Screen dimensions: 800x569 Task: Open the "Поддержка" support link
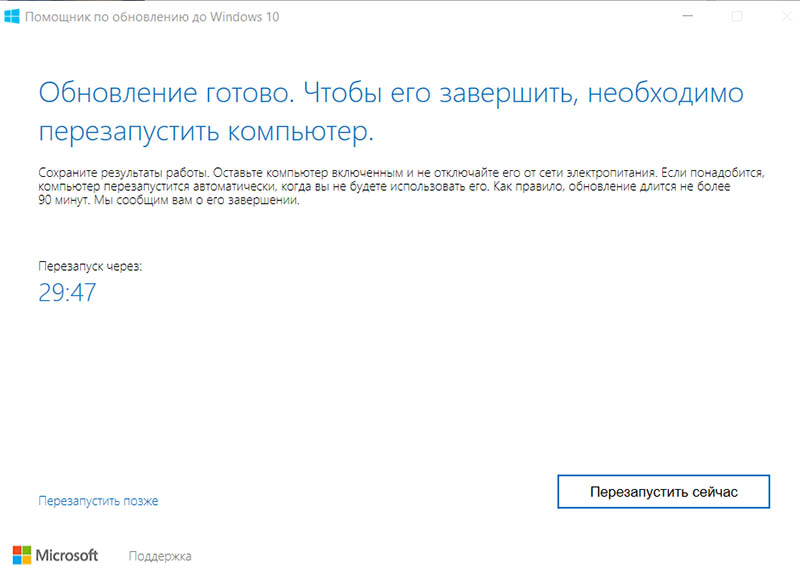(160, 556)
